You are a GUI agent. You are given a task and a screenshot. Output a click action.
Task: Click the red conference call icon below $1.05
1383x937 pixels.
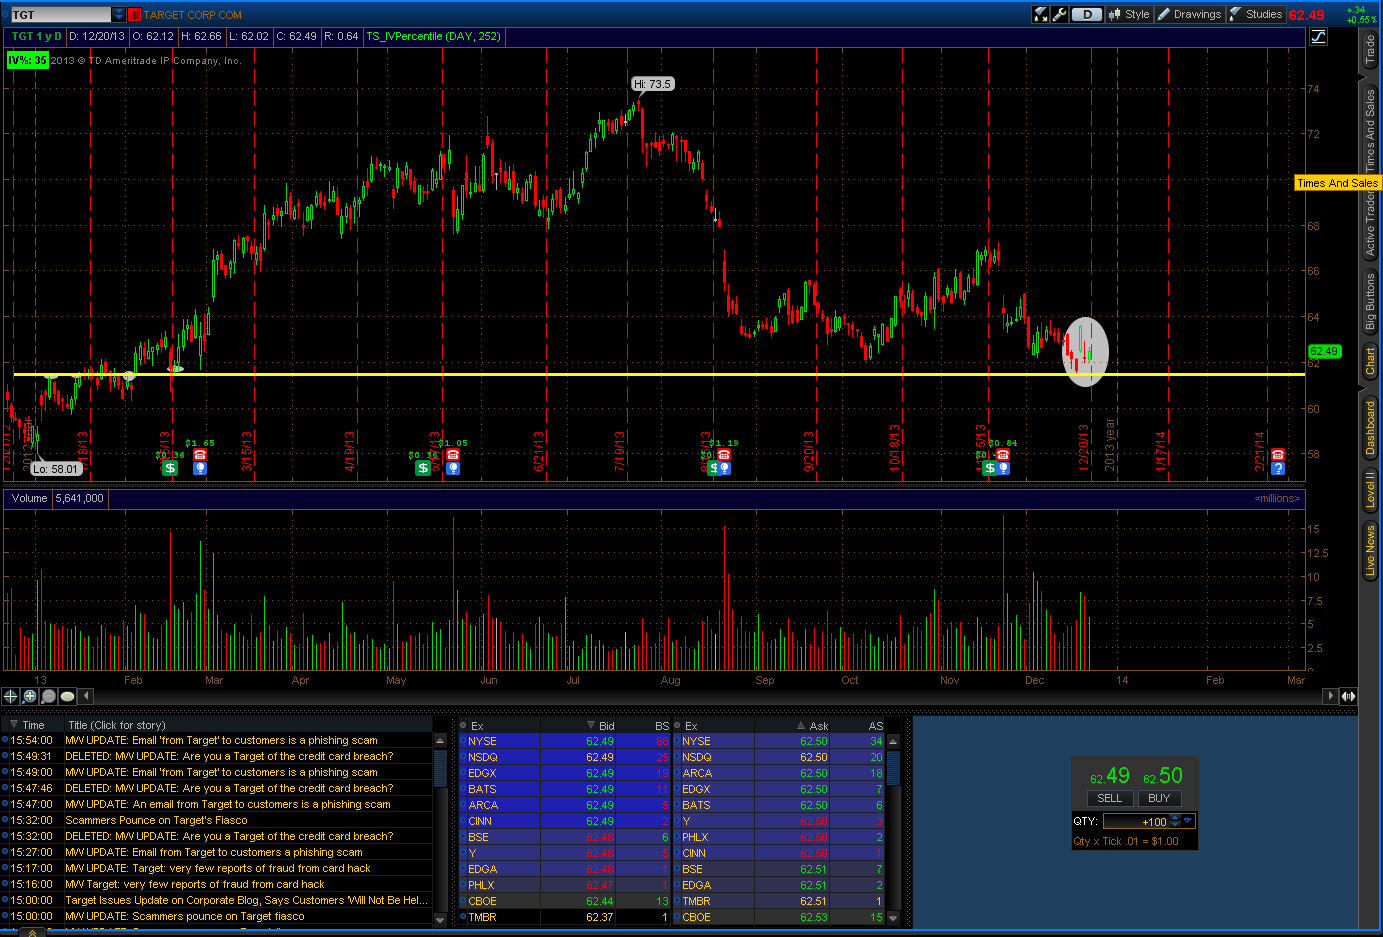coord(453,455)
